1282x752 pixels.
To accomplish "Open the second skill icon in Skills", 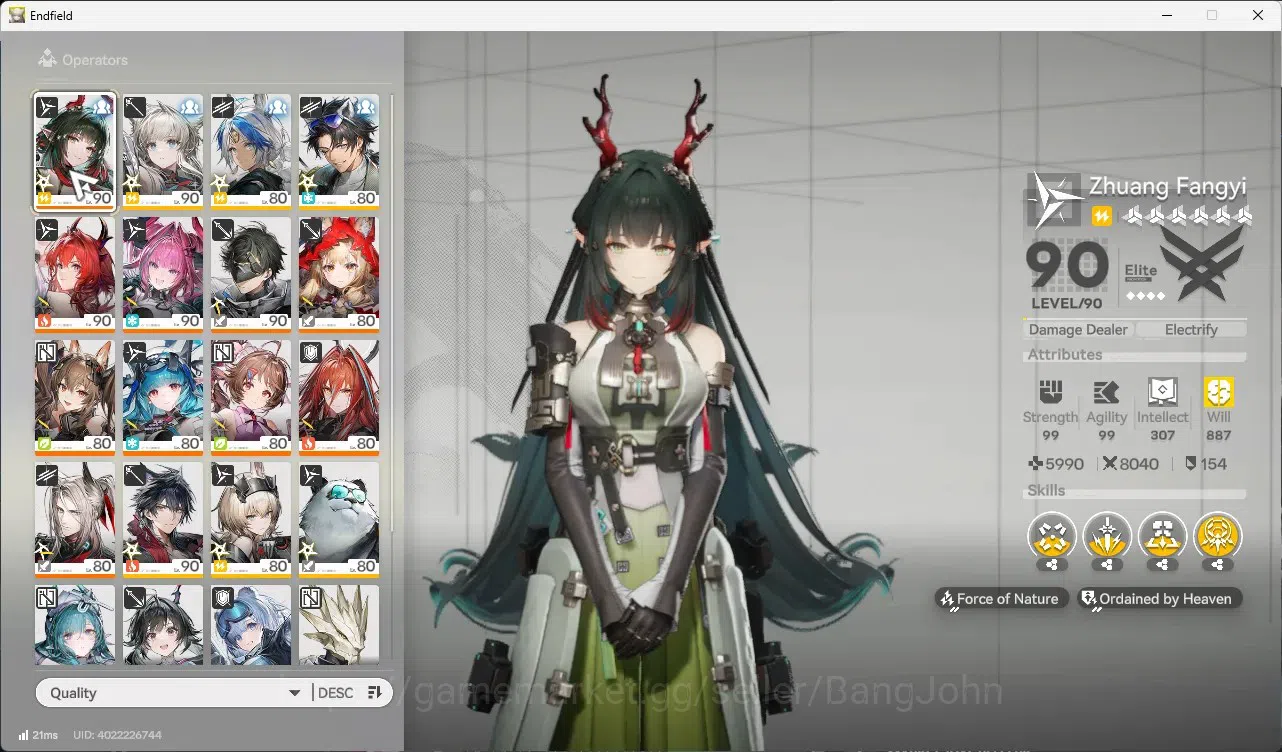I will (1108, 536).
